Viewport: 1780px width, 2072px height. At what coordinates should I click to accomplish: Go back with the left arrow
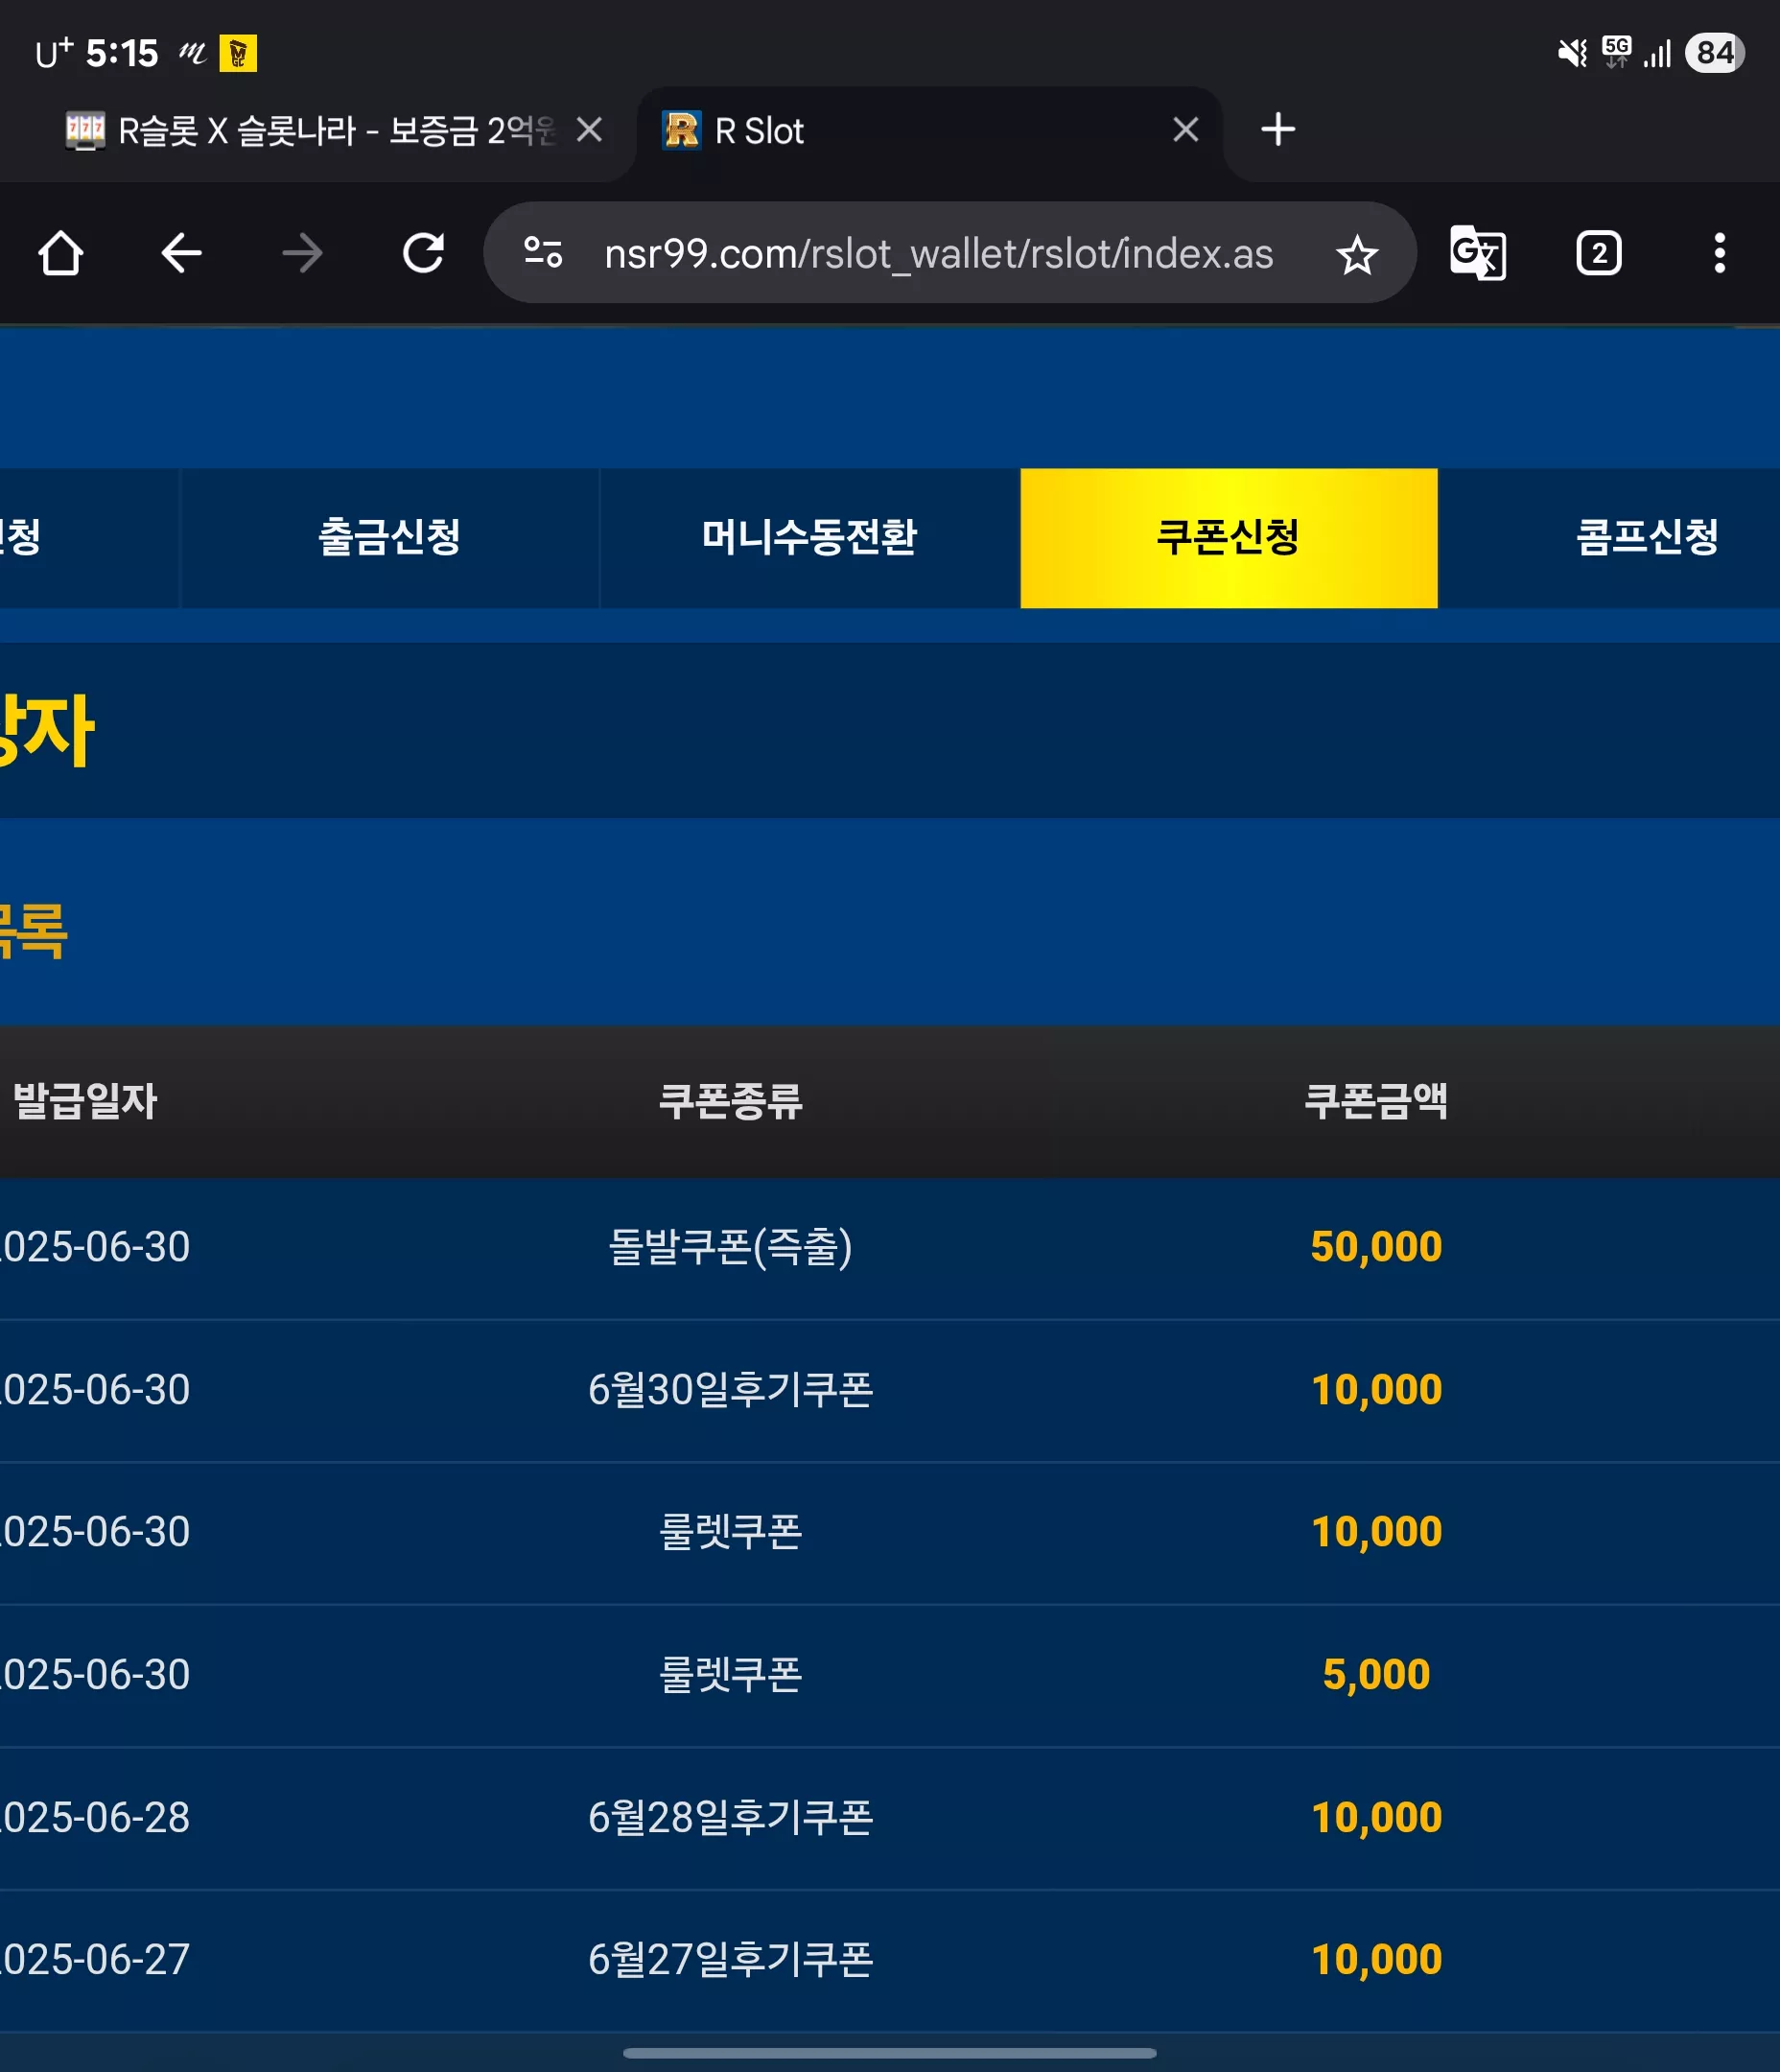[x=181, y=253]
